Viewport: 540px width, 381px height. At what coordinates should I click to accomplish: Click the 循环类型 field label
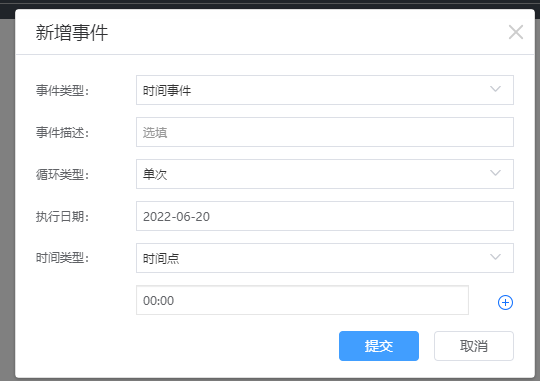coord(62,175)
